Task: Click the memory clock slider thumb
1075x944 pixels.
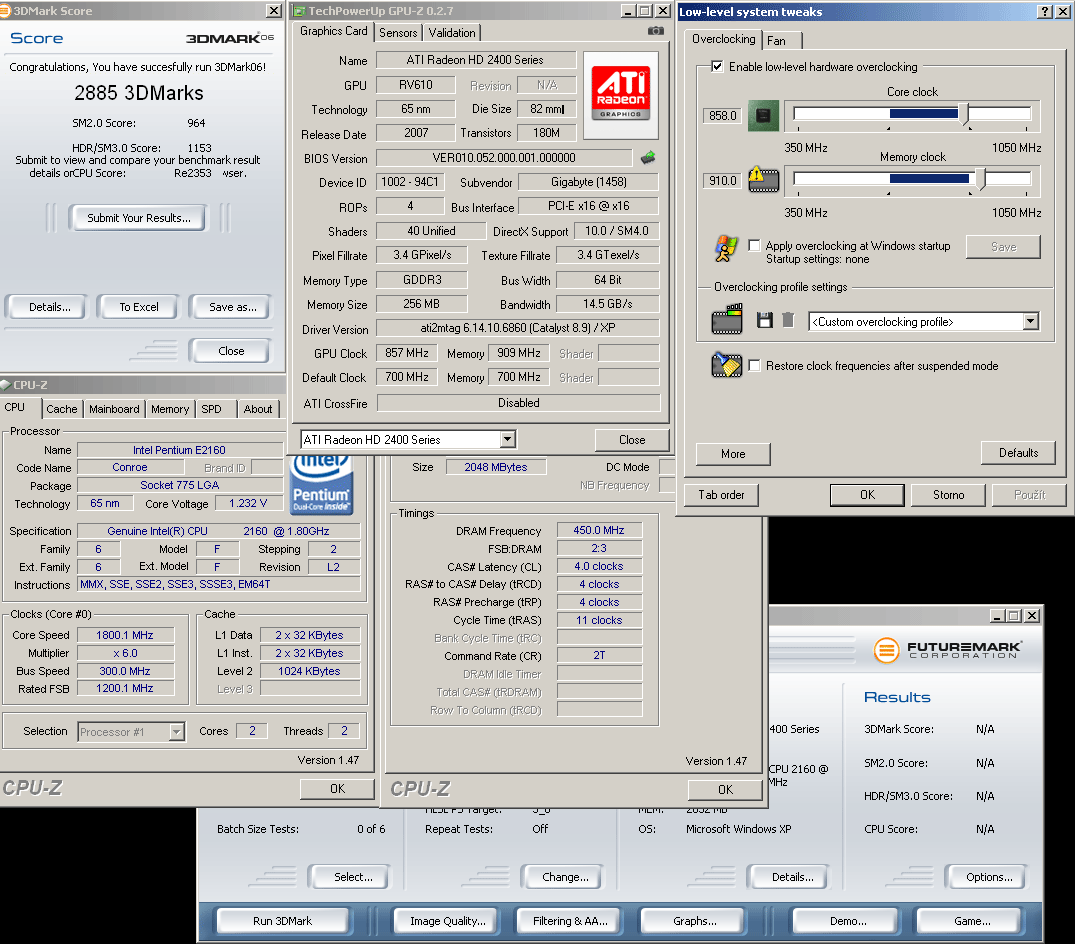Action: pos(981,180)
